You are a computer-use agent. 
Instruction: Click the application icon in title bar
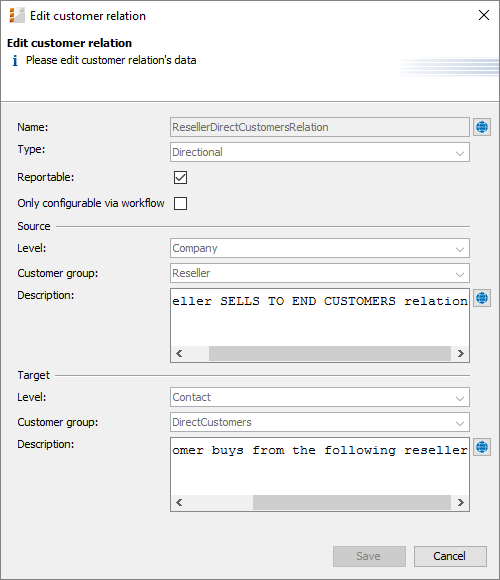17,16
